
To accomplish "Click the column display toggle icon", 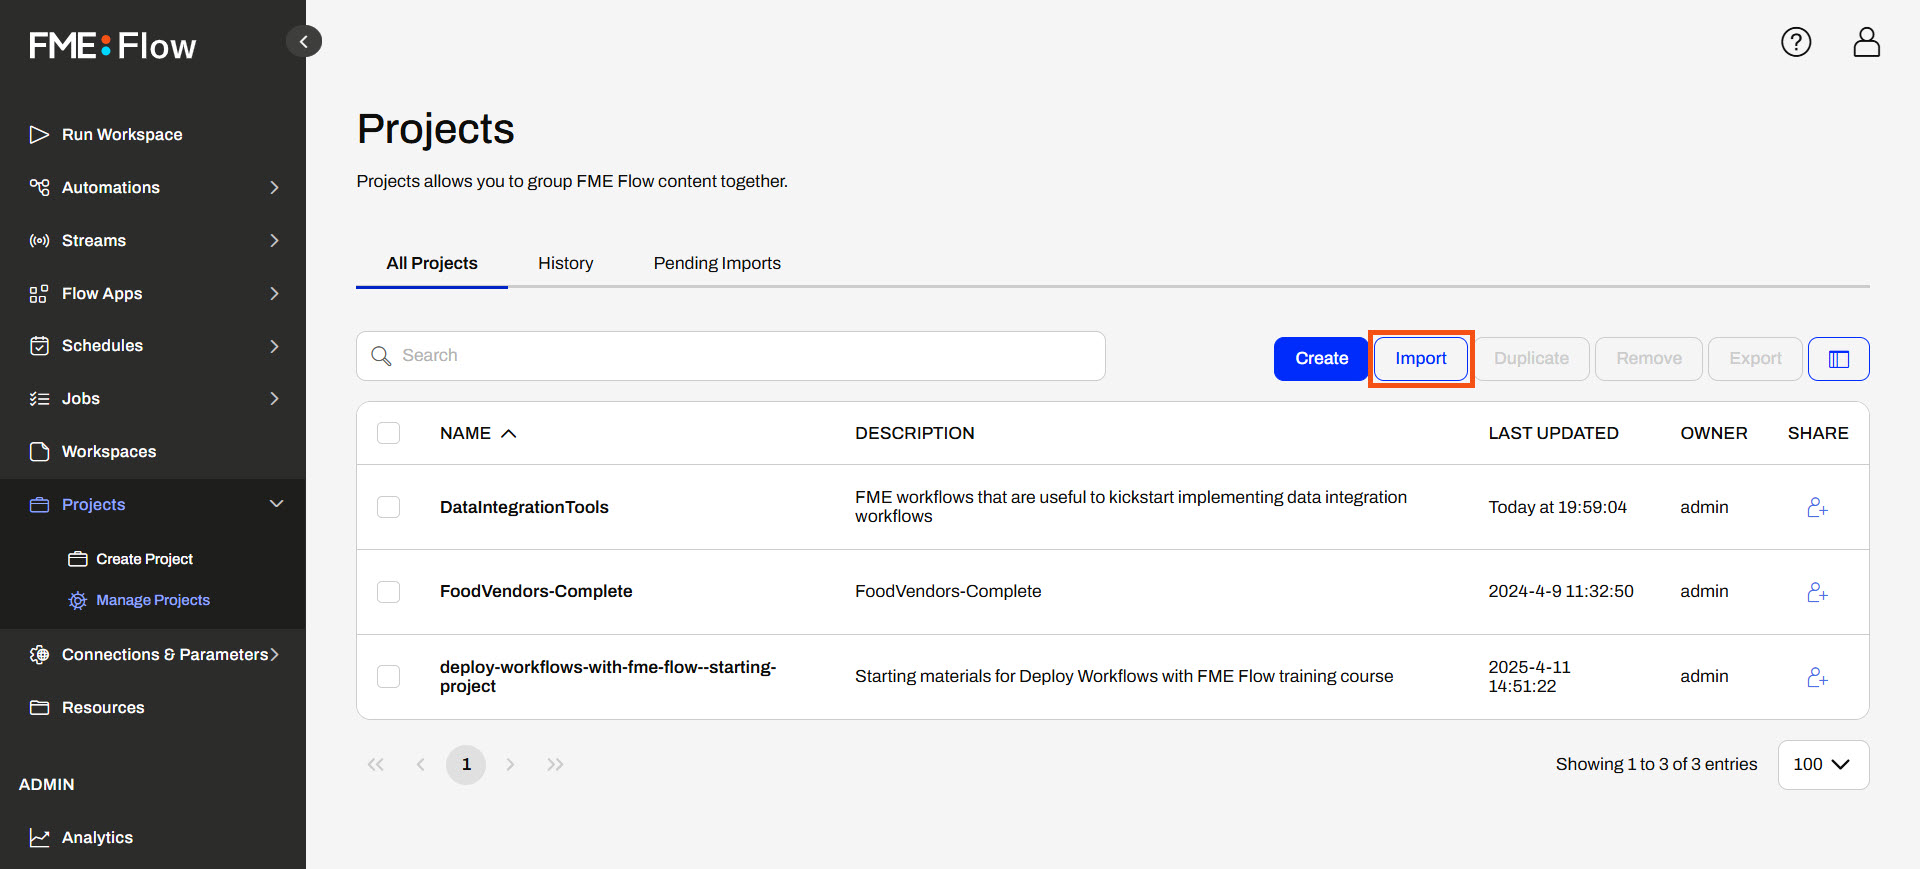I will click(x=1838, y=359).
